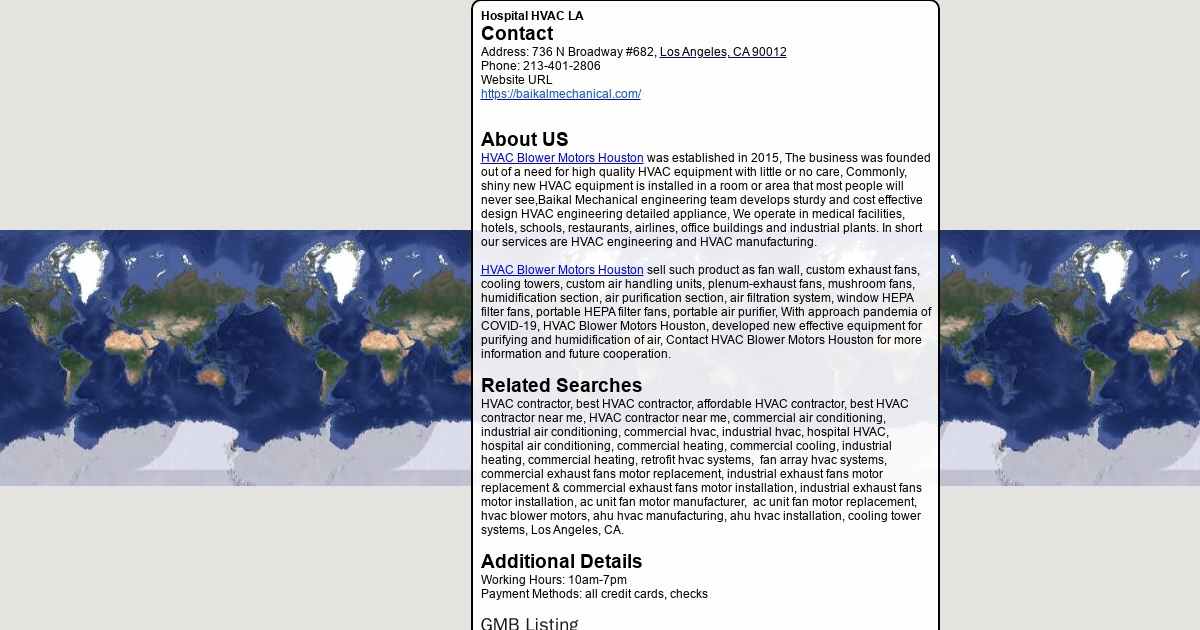The width and height of the screenshot is (1200, 630).
Task: Click the Related Searches heading
Action: coord(561,386)
